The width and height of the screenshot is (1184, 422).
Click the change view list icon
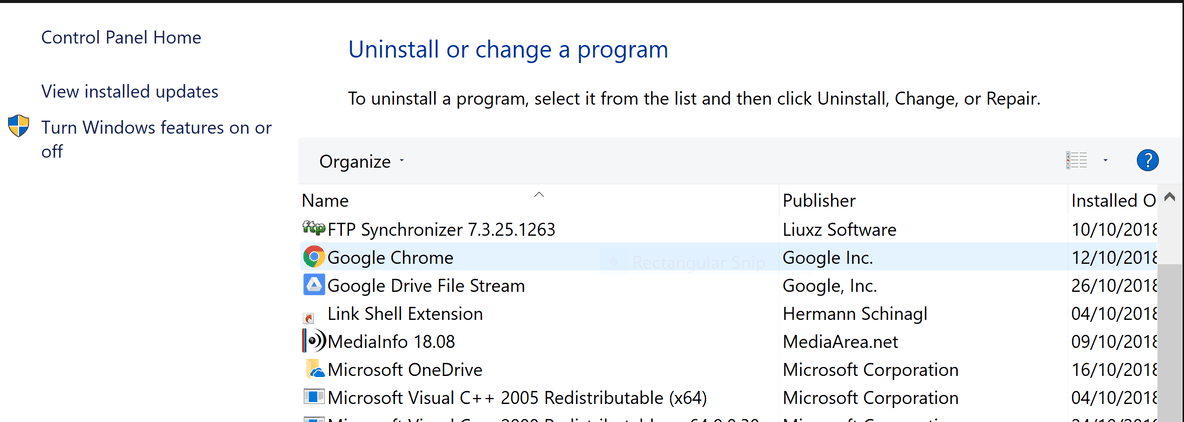(x=1076, y=160)
